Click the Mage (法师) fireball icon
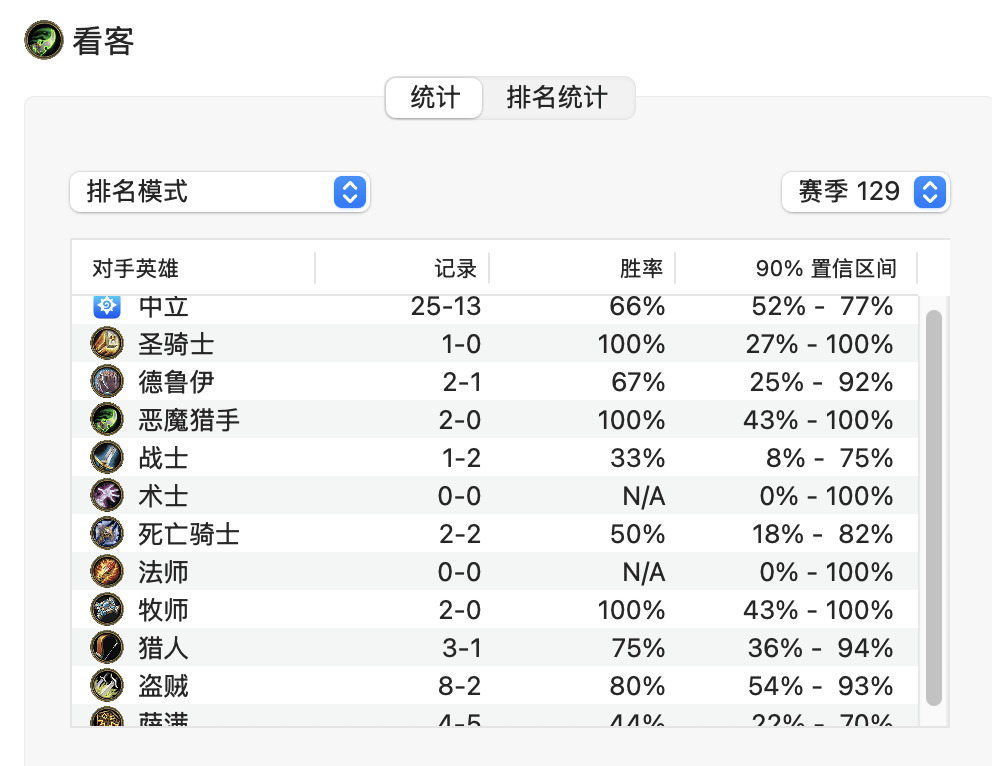The height and width of the screenshot is (766, 992). tap(107, 571)
